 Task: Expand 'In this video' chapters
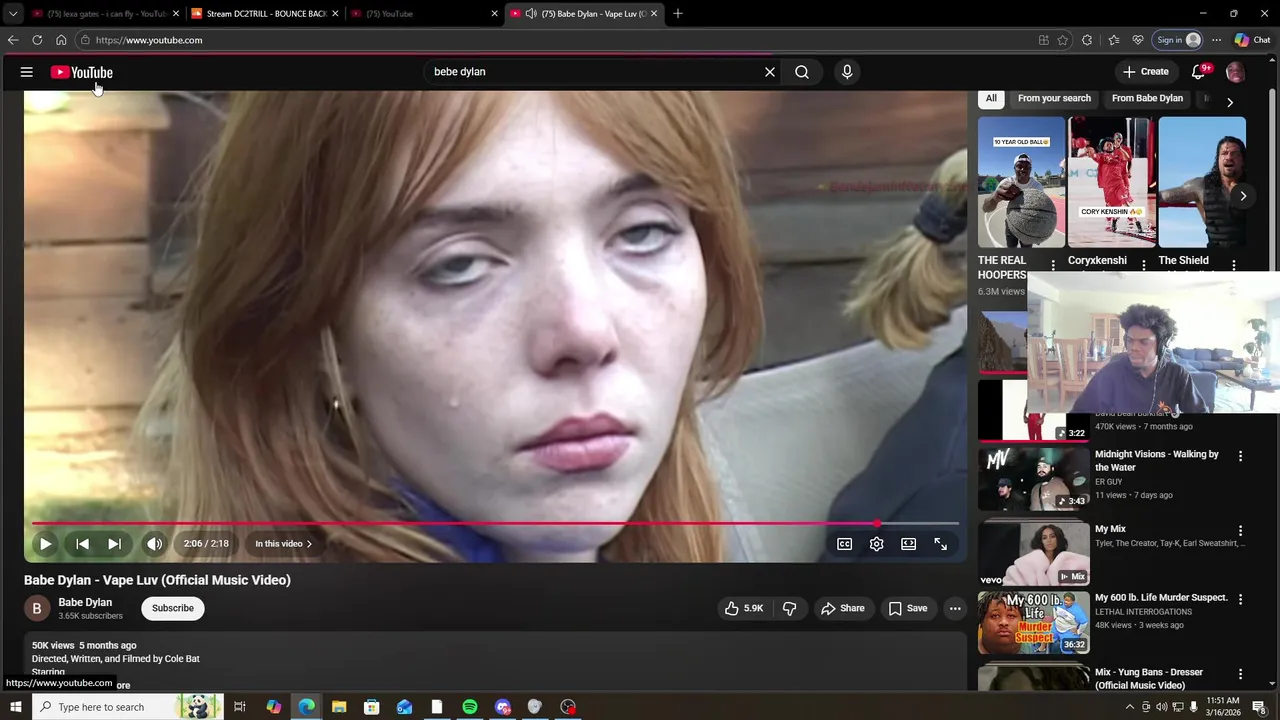pyautogui.click(x=283, y=544)
